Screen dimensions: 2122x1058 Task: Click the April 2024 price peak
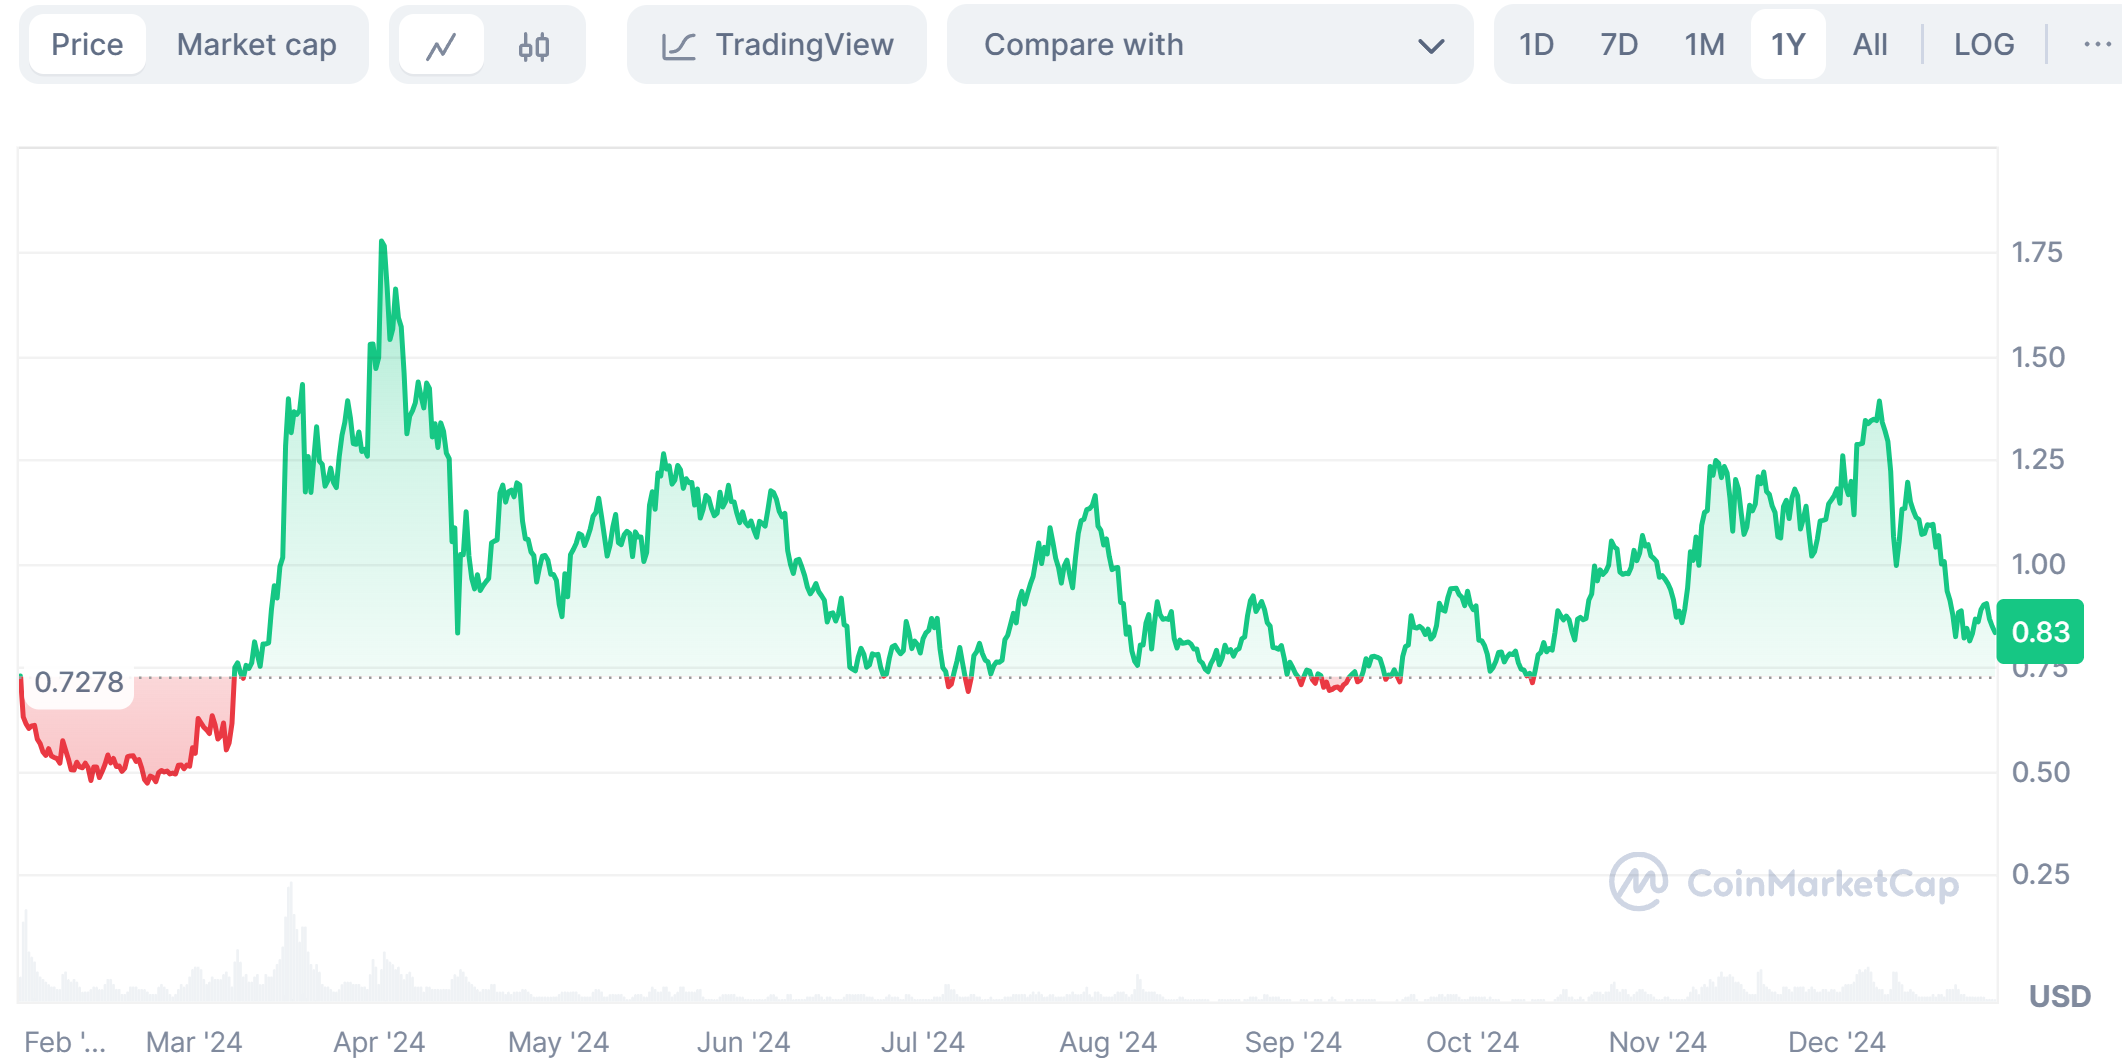(382, 243)
